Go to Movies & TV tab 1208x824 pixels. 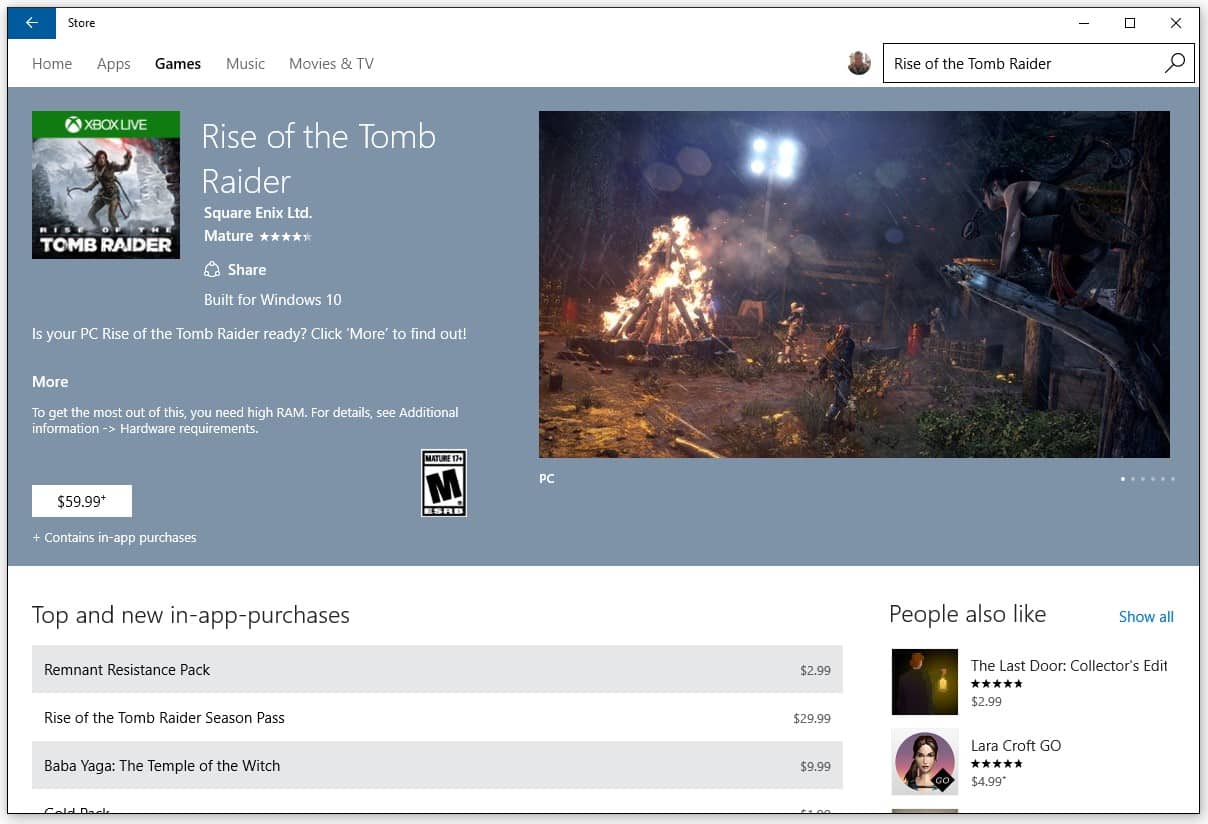tap(331, 63)
